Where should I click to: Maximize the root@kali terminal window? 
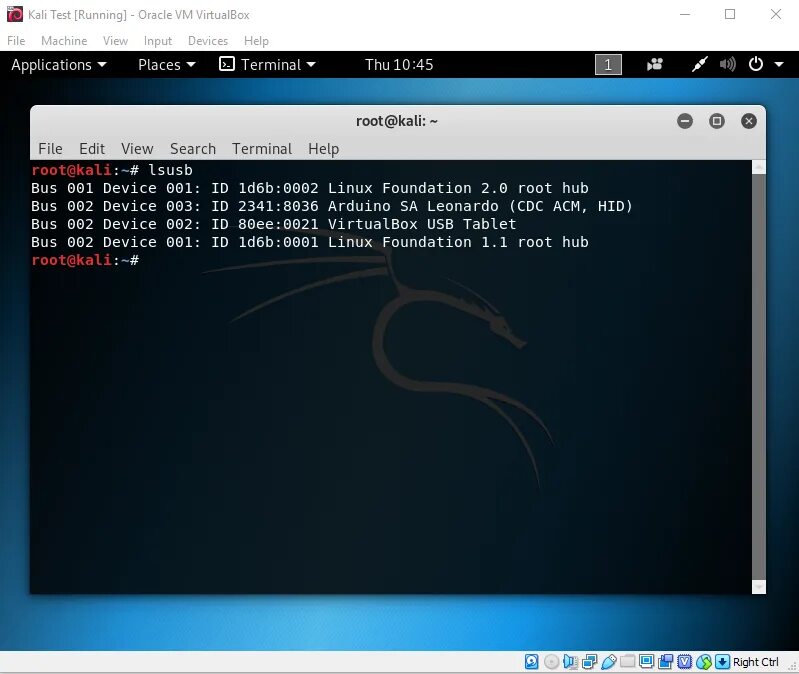click(x=716, y=121)
